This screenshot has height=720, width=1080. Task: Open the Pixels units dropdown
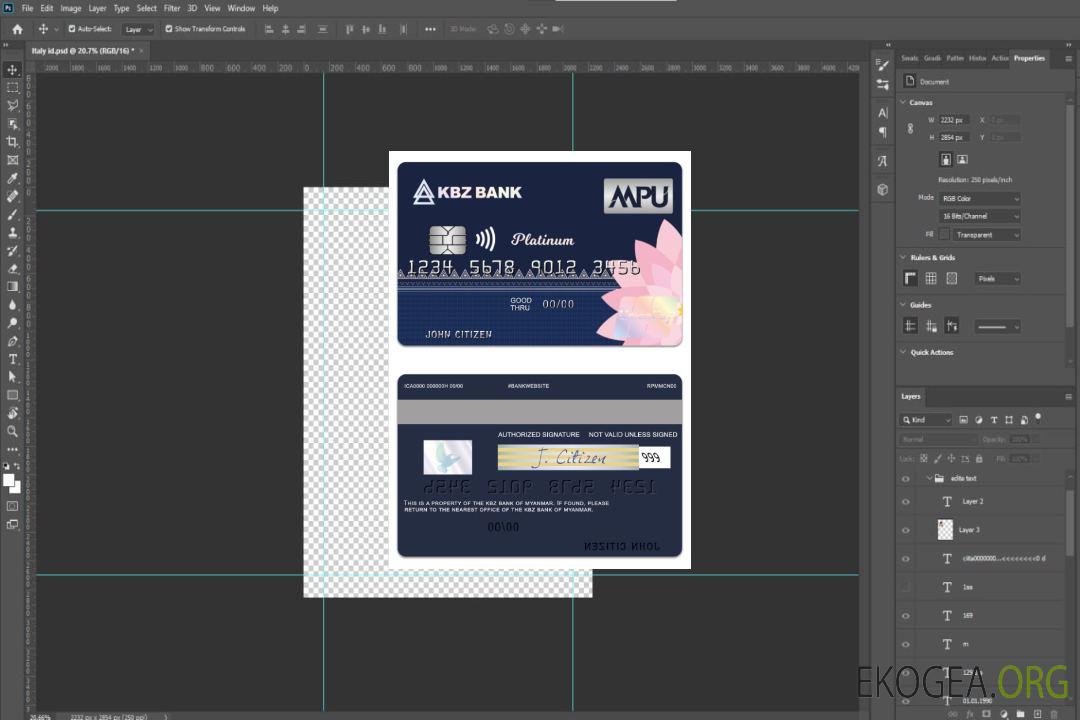997,279
